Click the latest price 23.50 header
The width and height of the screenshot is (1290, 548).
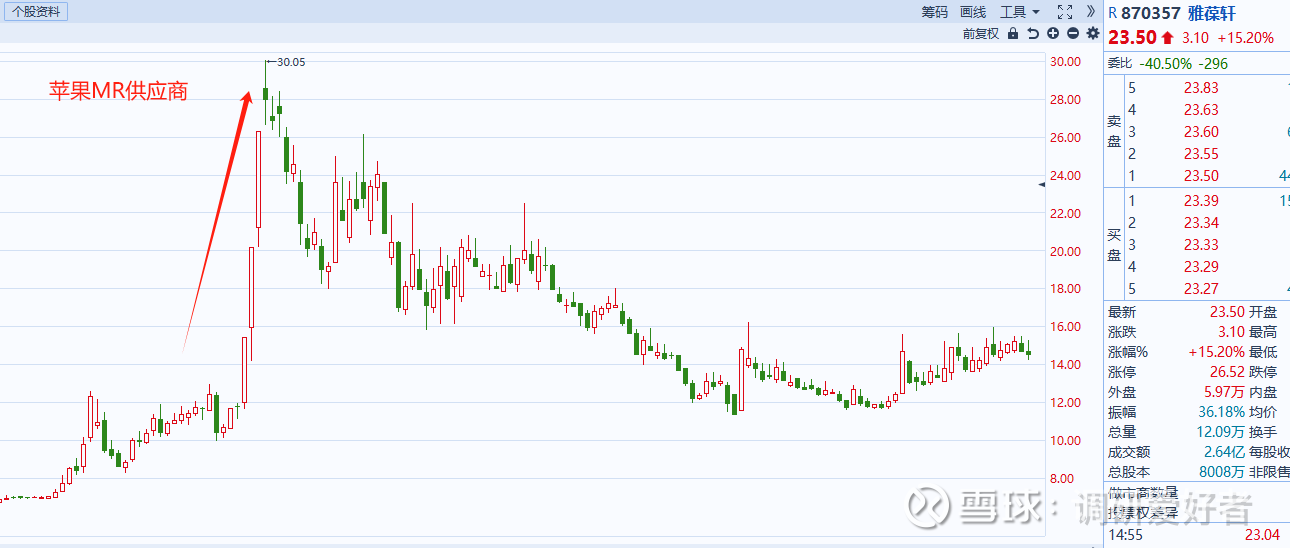[x=1132, y=38]
